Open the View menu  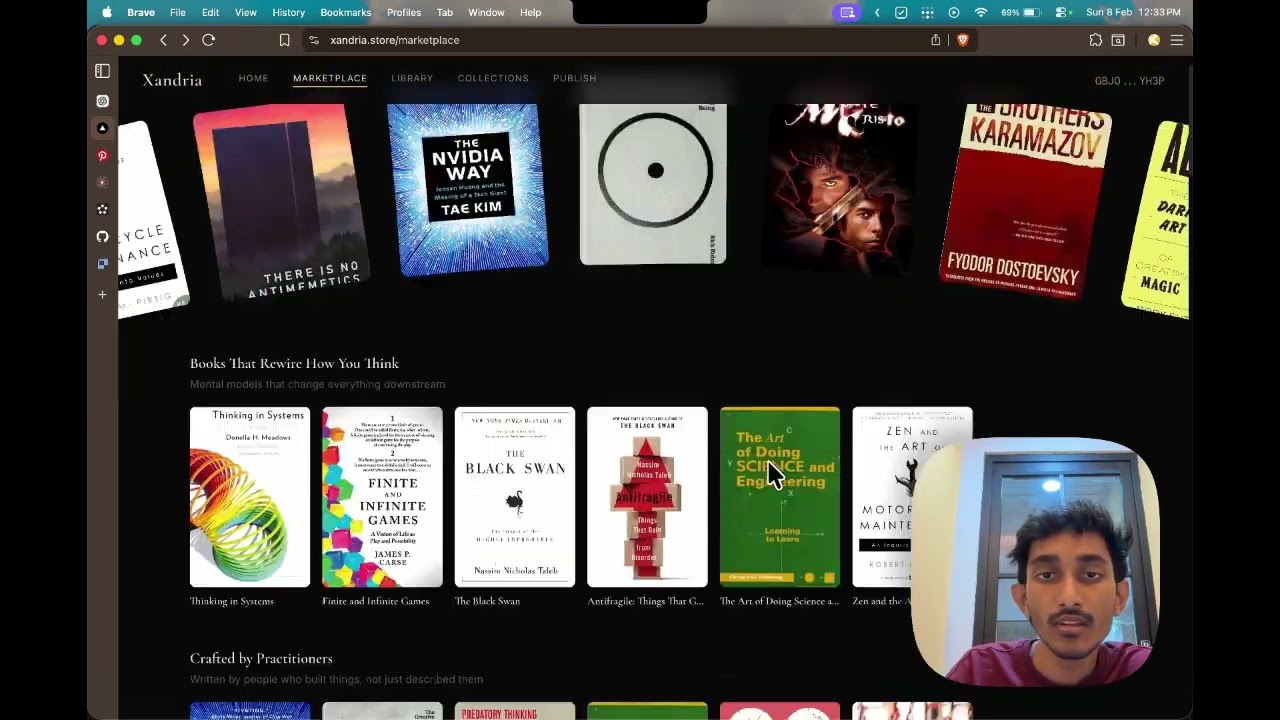coord(245,13)
